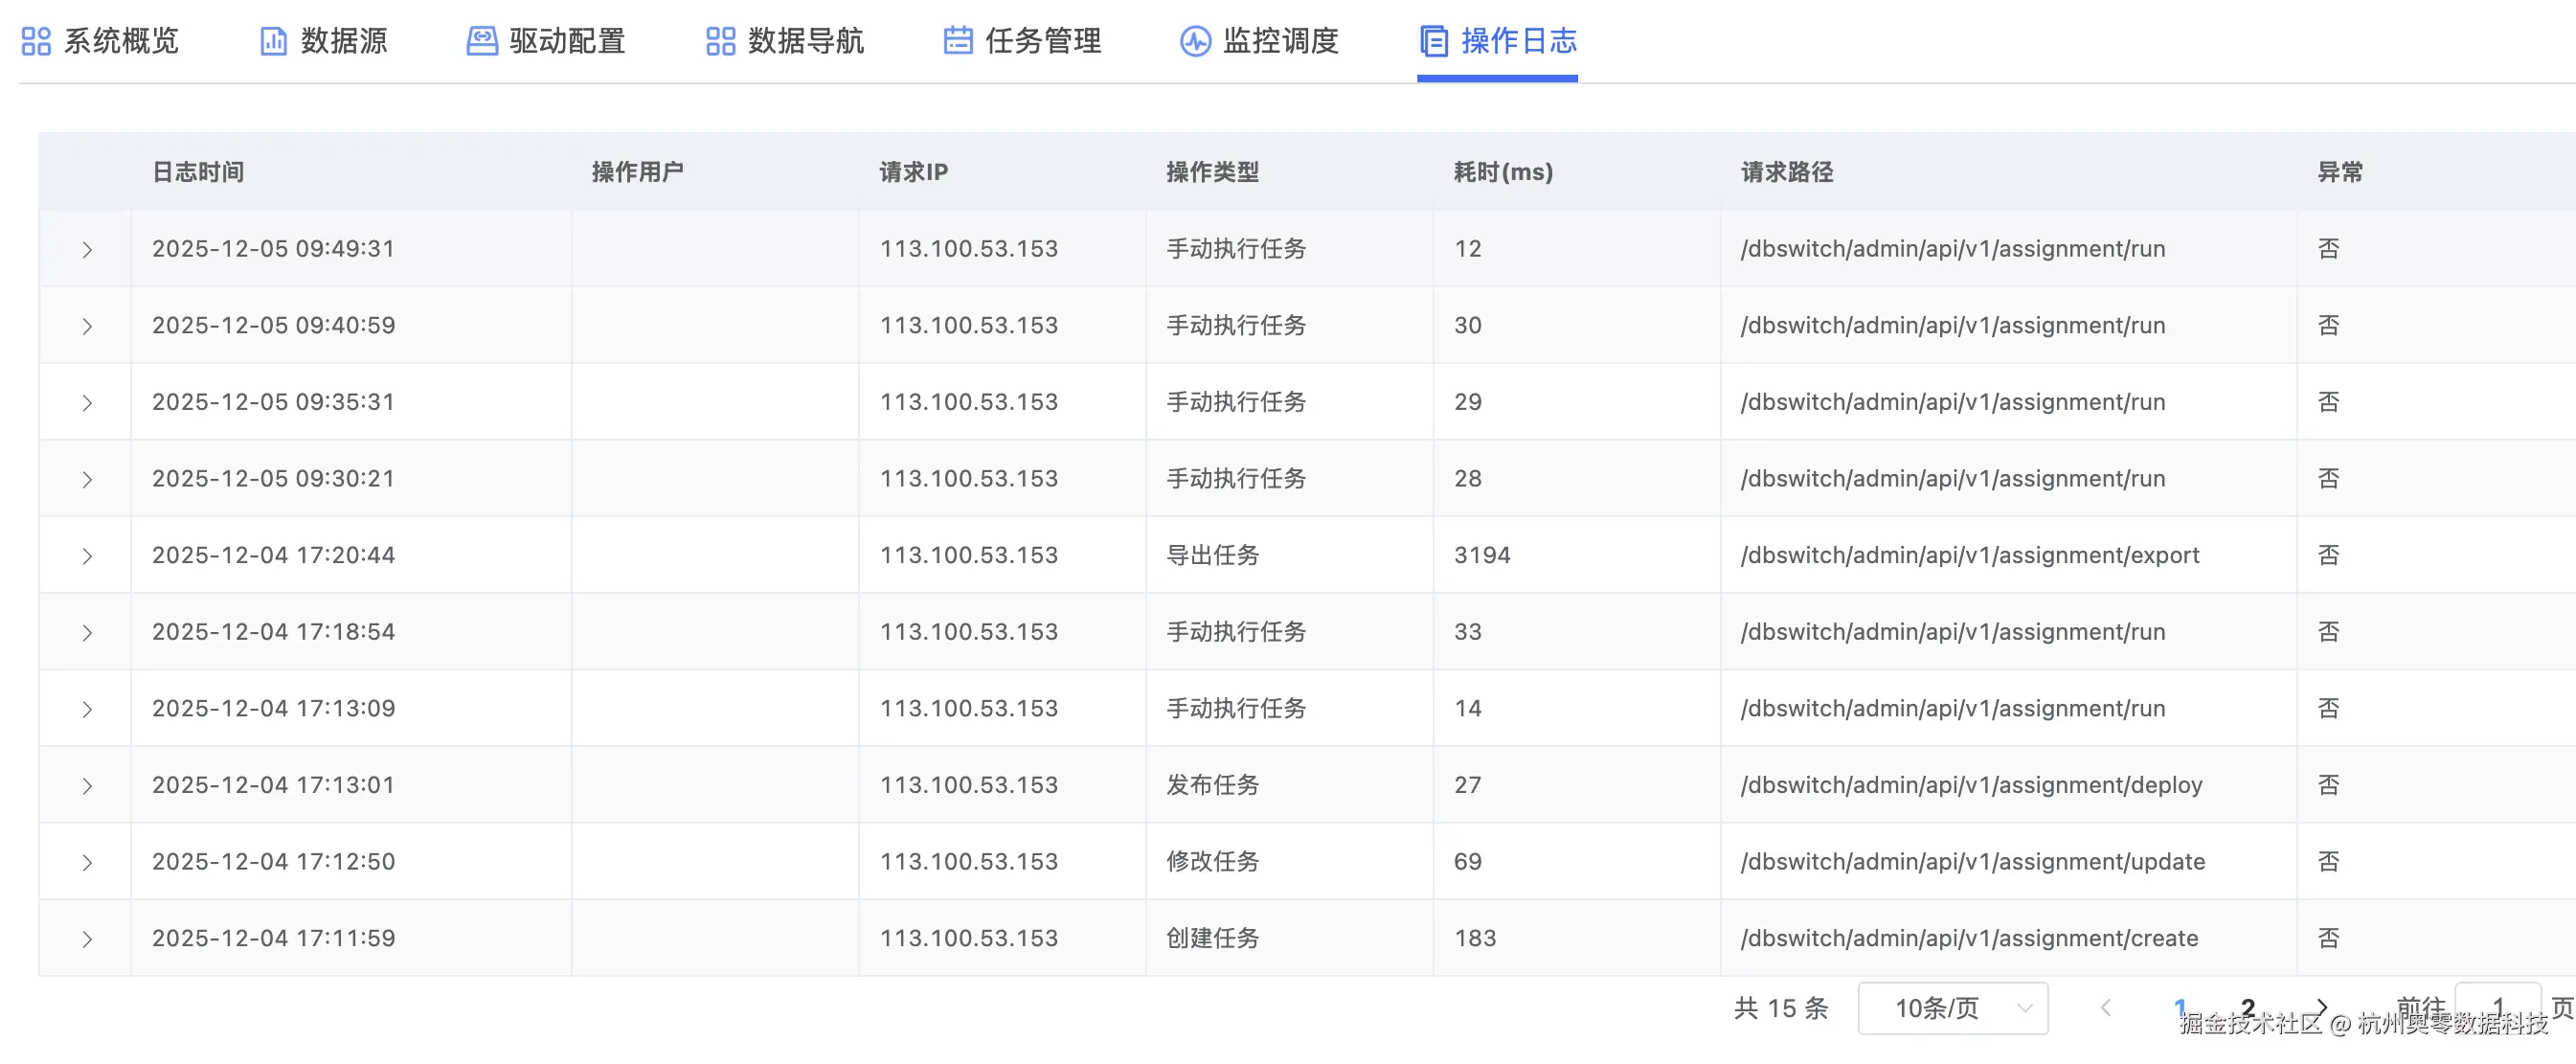2576x1064 pixels.
Task: Click the 驱动配置 gamepad icon
Action: coord(483,42)
